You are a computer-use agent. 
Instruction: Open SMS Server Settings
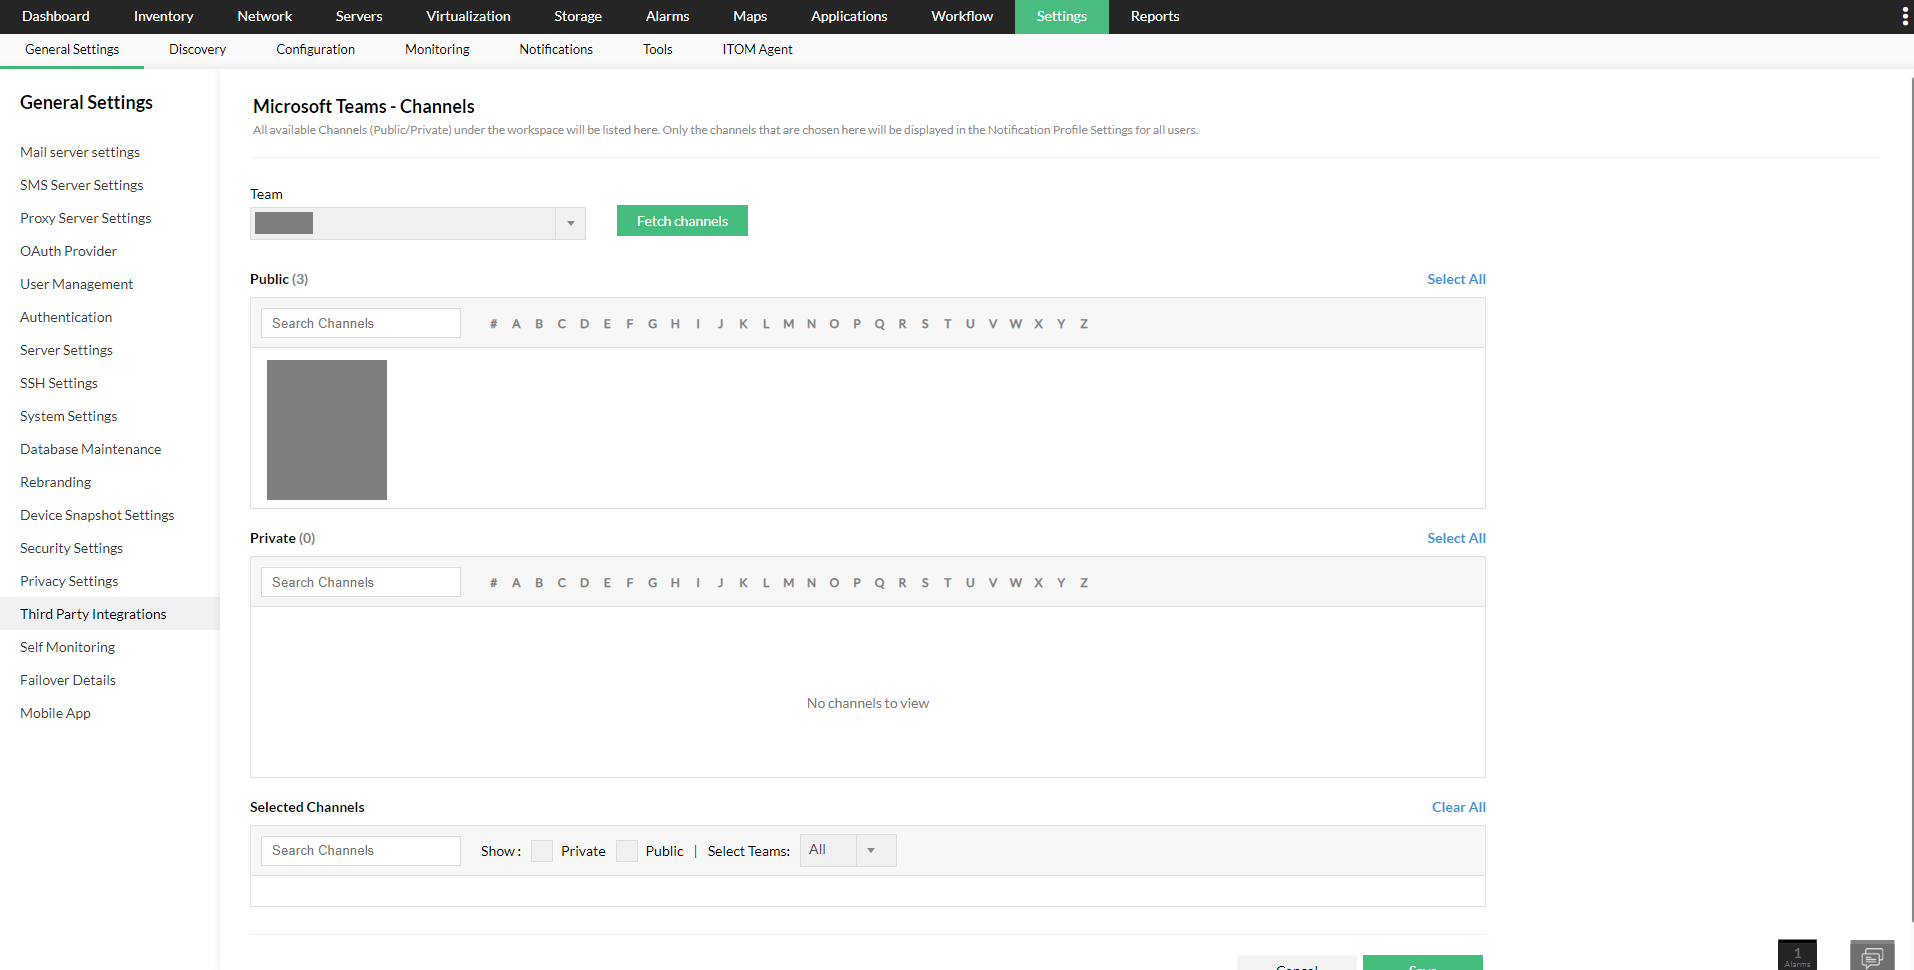tap(82, 185)
